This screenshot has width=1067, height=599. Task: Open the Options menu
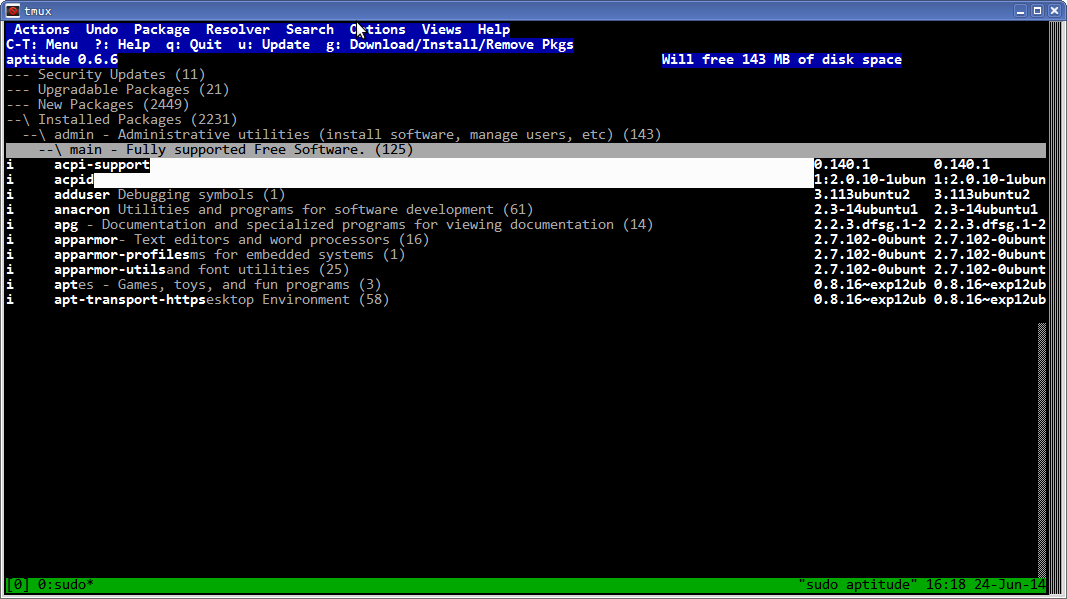(378, 29)
